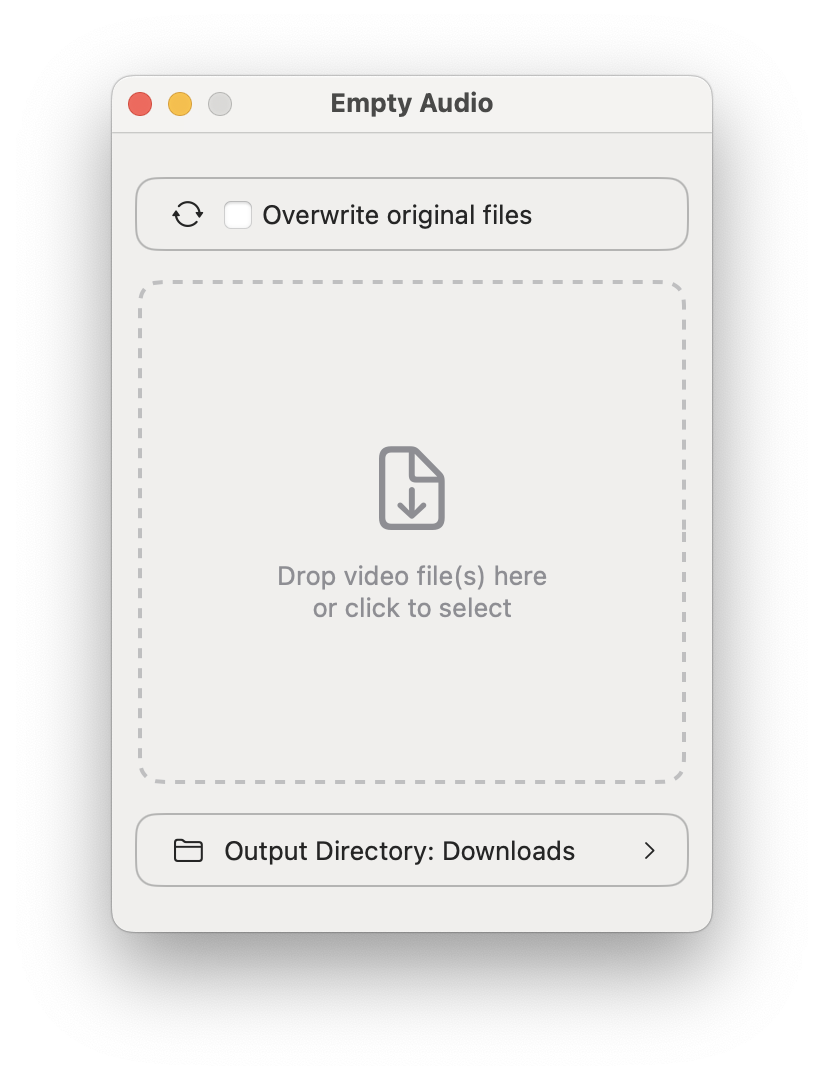Select the 'Output Directory:' label text
Image resolution: width=824 pixels, height=1080 pixels.
point(329,851)
